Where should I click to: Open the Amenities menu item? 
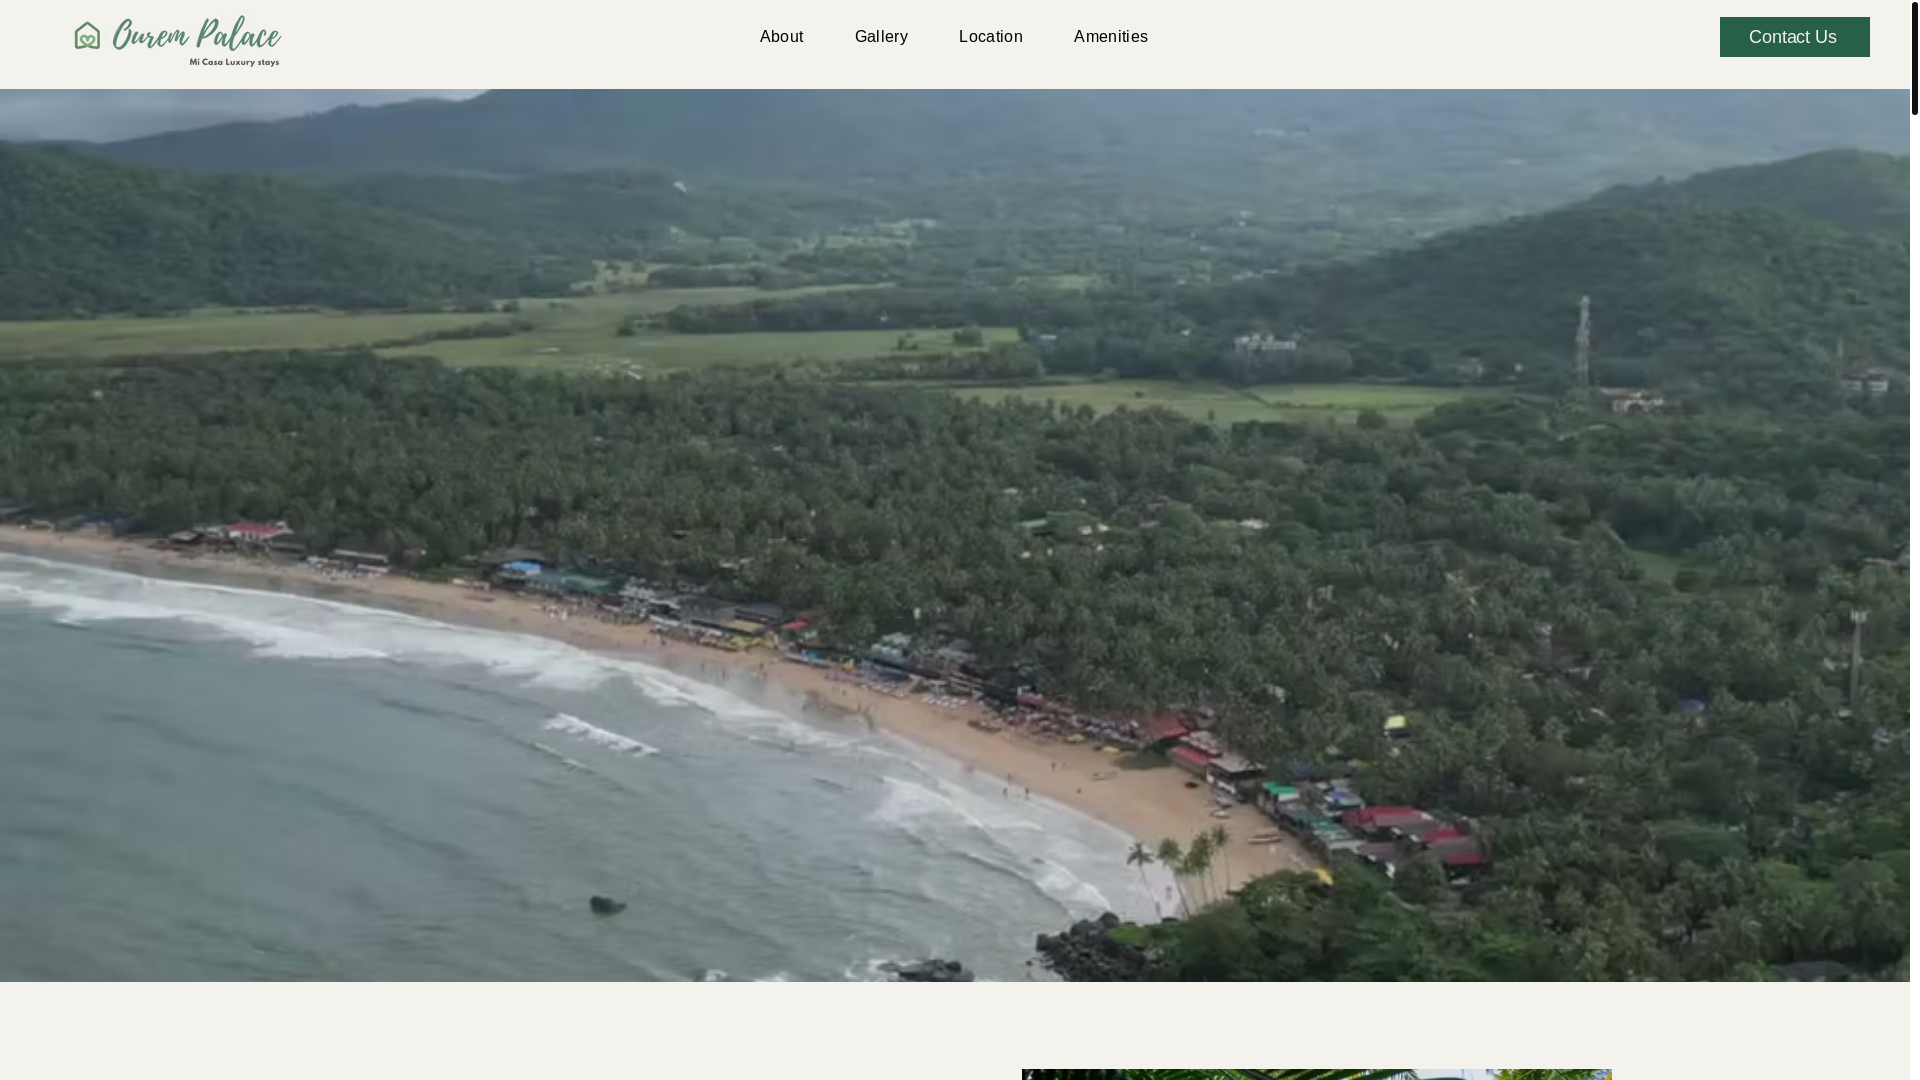tap(1110, 37)
